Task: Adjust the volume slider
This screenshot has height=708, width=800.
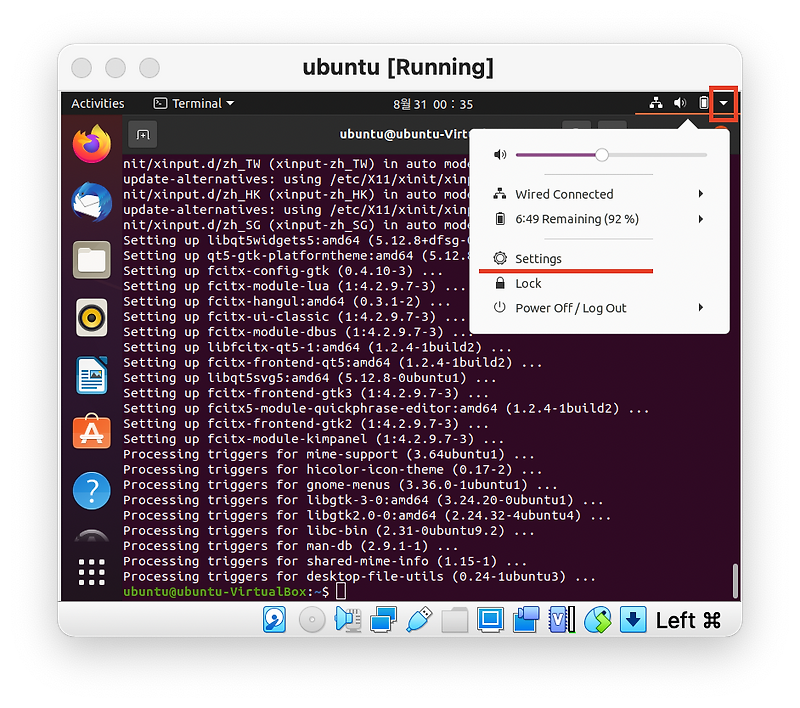Action: point(601,155)
